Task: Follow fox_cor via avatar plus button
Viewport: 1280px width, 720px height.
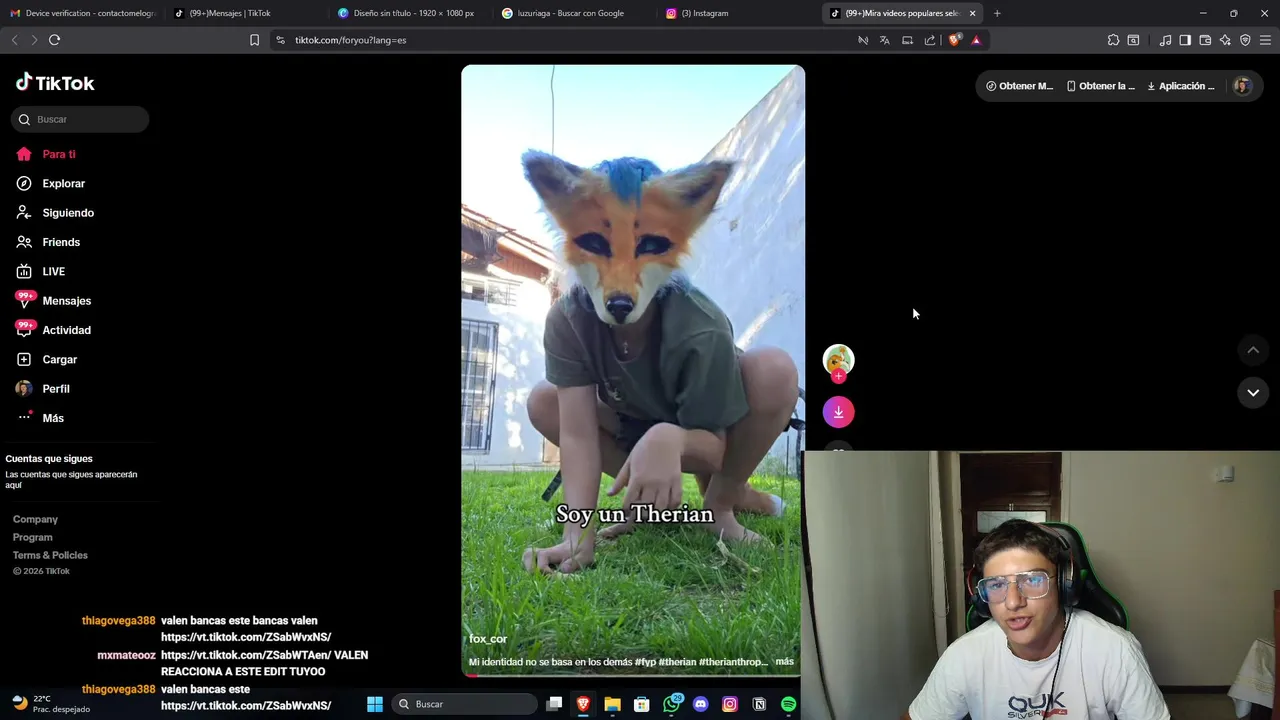Action: [838, 376]
